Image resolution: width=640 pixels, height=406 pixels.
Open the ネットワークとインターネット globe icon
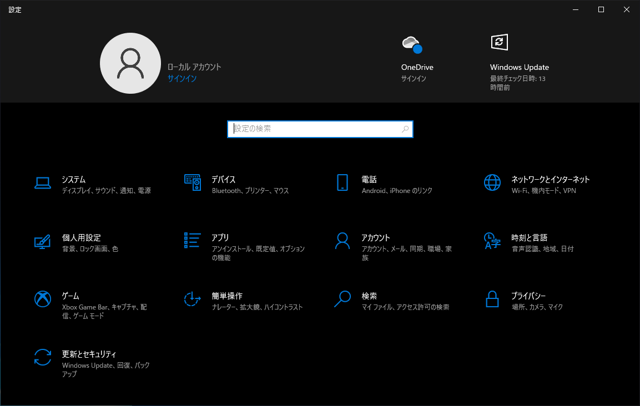click(492, 182)
